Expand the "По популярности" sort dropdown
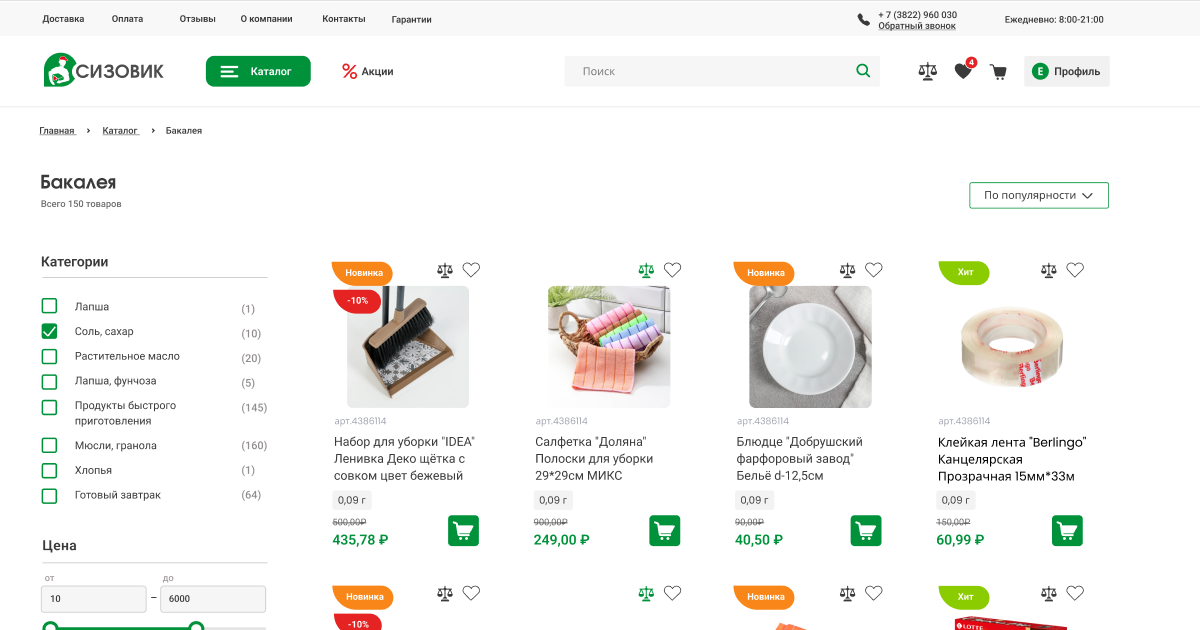The width and height of the screenshot is (1200, 630). [x=1038, y=195]
